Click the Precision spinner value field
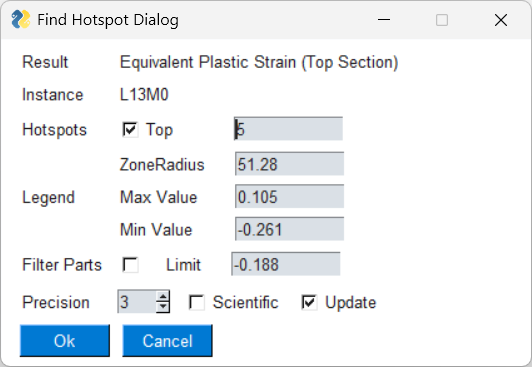Image resolution: width=532 pixels, height=367 pixels. pos(137,302)
